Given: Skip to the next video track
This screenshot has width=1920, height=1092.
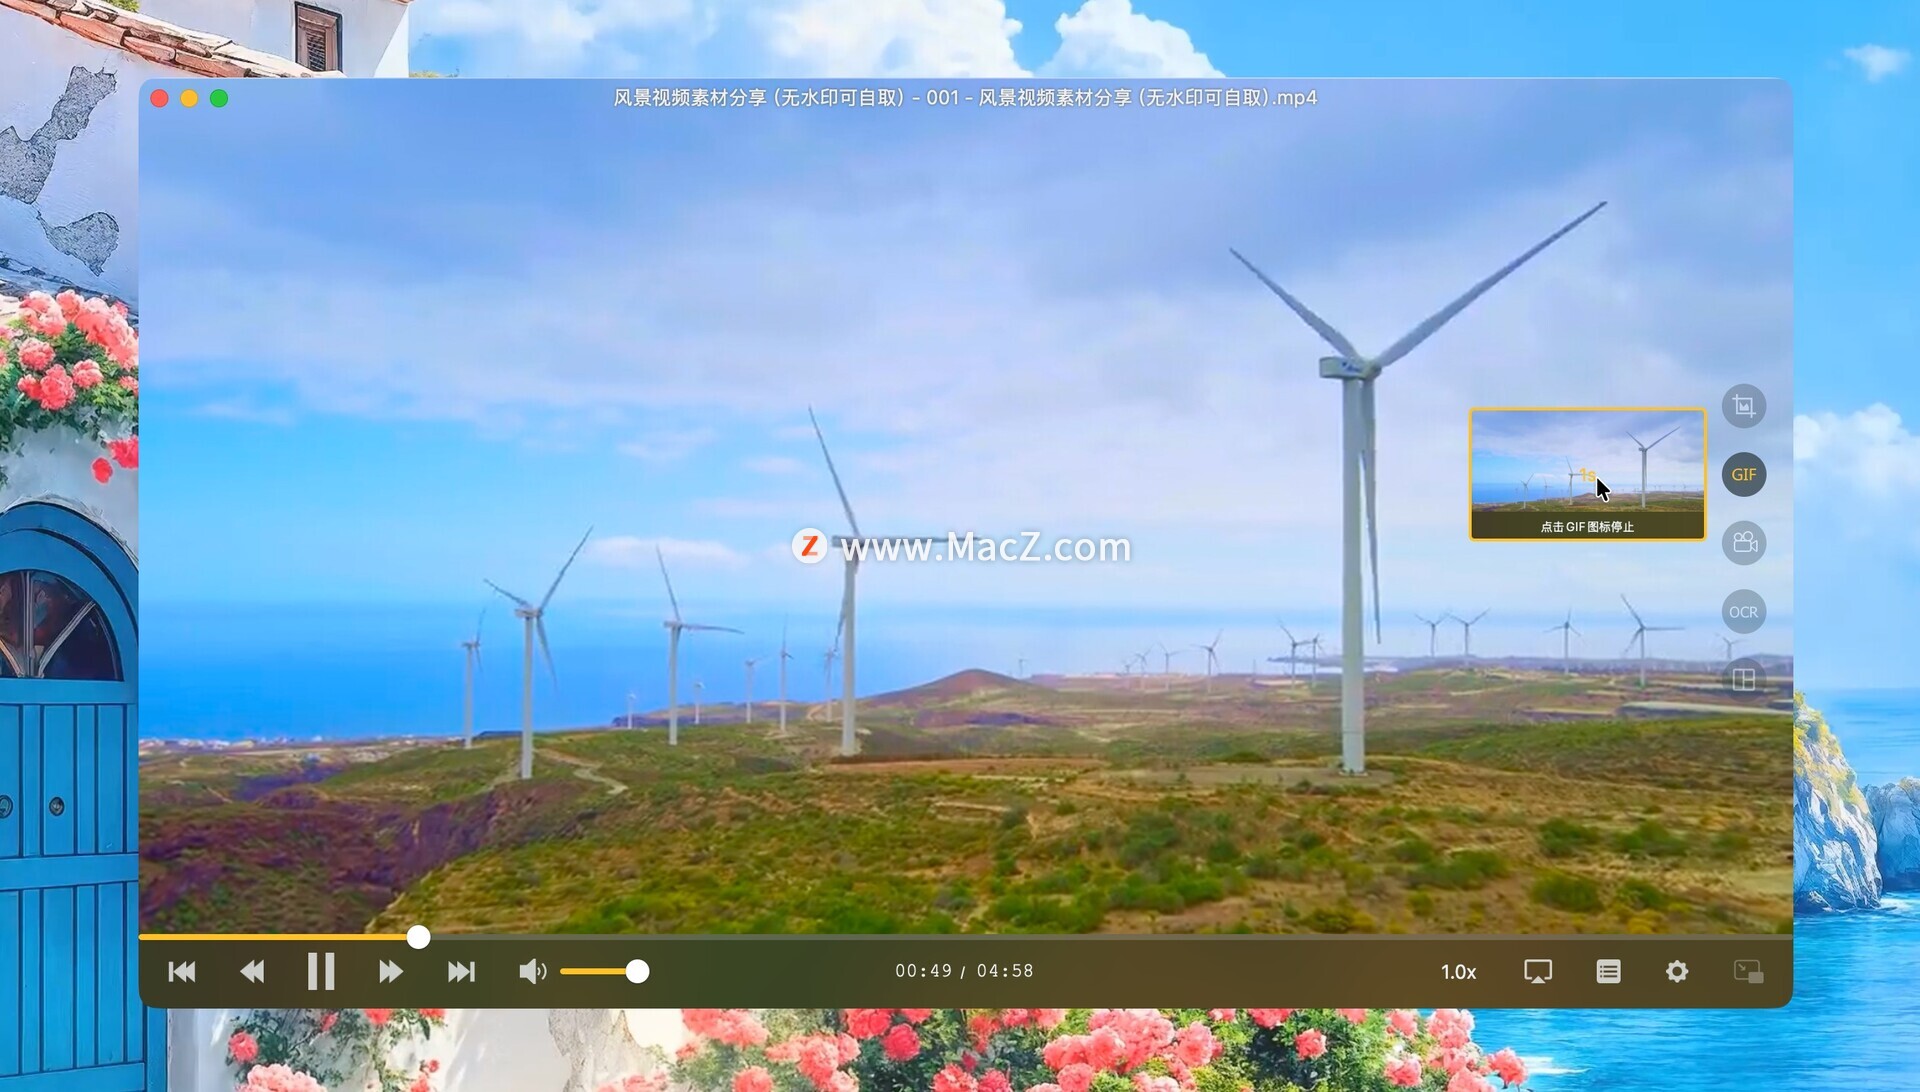Looking at the screenshot, I should [x=461, y=972].
